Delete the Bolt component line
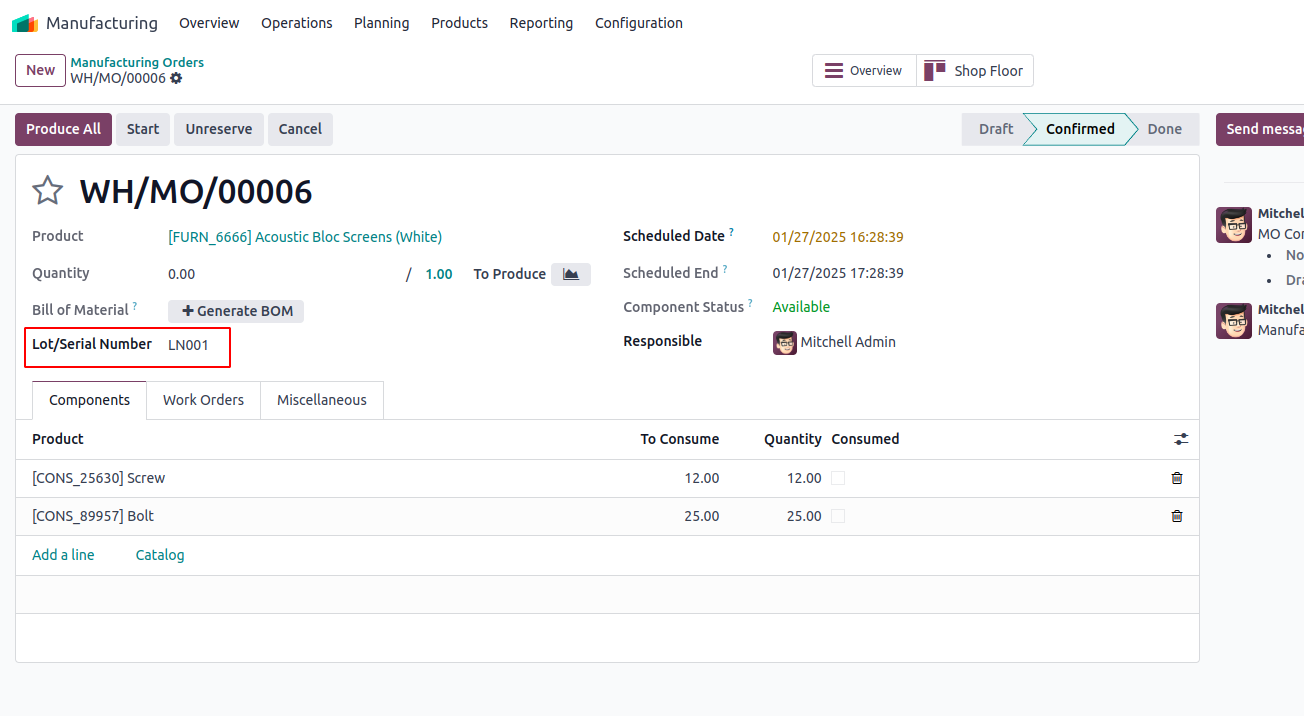The width and height of the screenshot is (1304, 716). click(x=1177, y=516)
